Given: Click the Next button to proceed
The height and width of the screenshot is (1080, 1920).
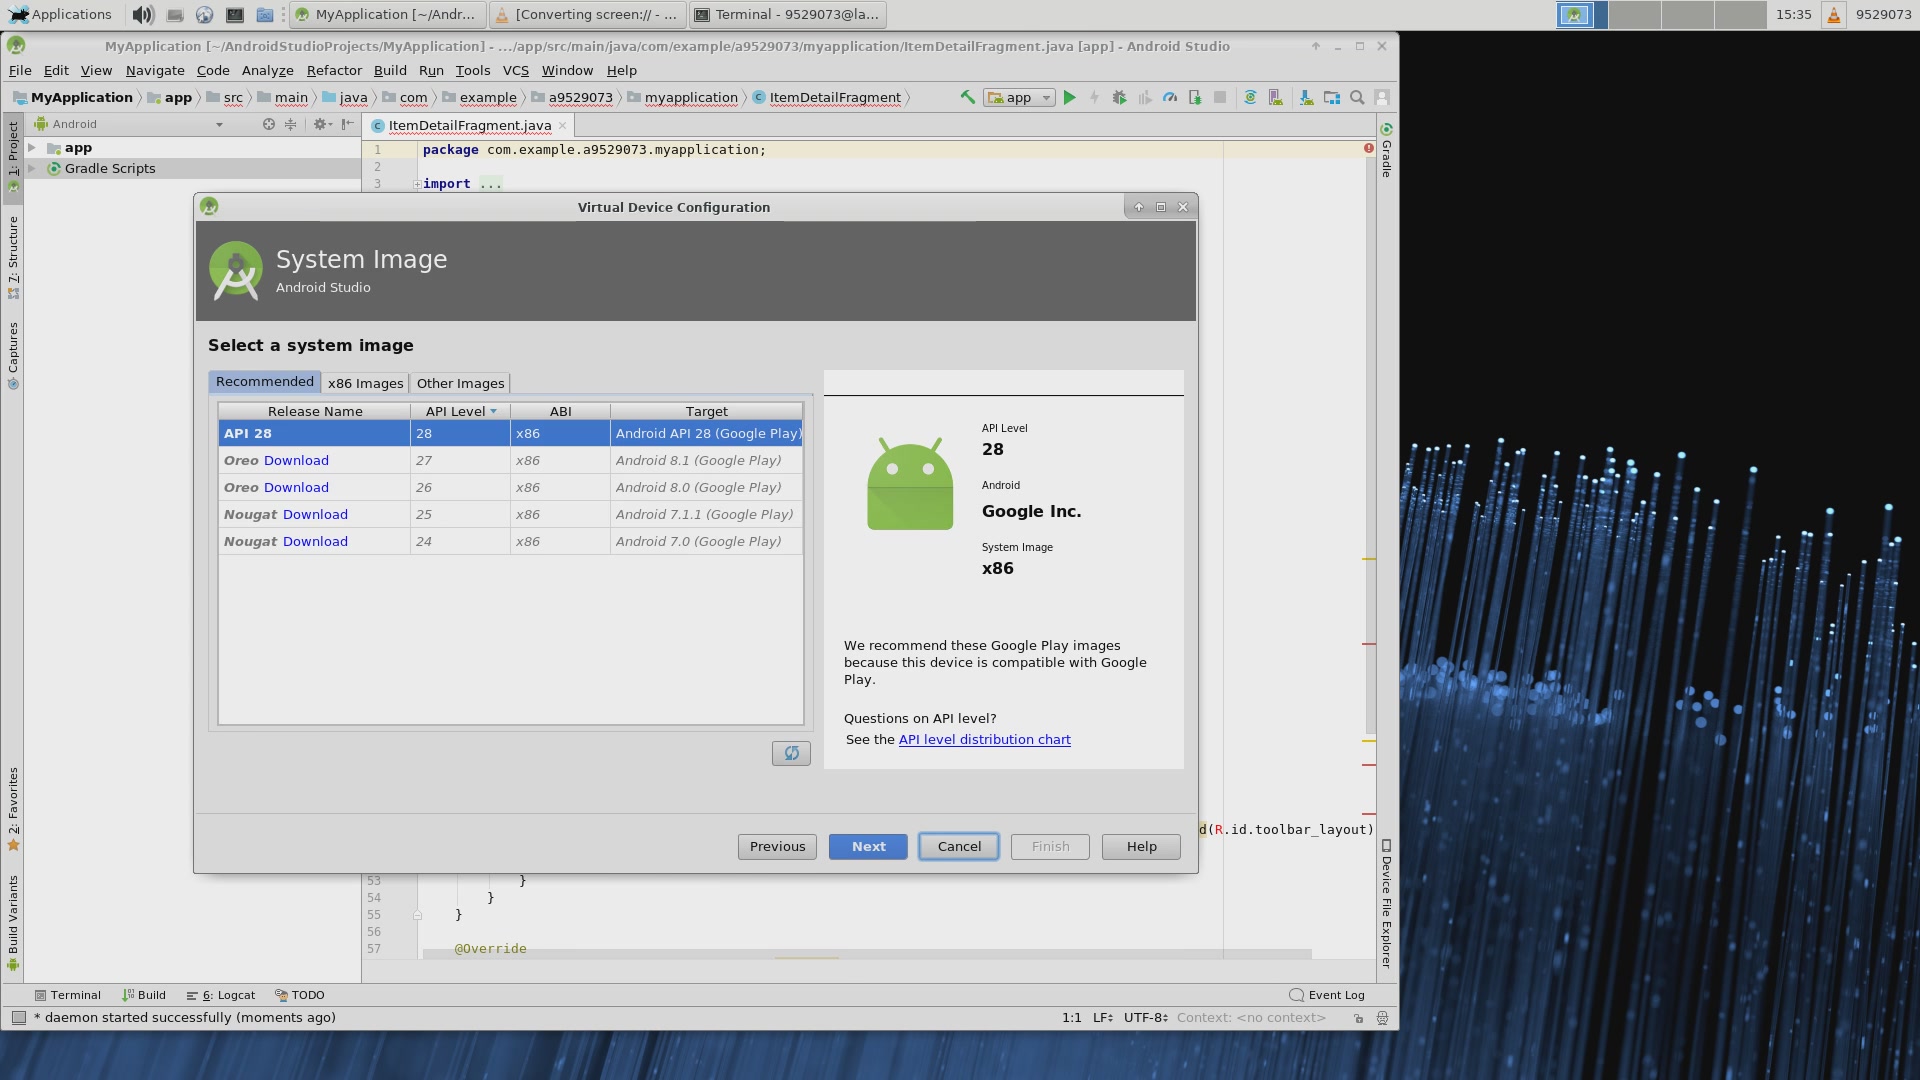Looking at the screenshot, I should 868,845.
